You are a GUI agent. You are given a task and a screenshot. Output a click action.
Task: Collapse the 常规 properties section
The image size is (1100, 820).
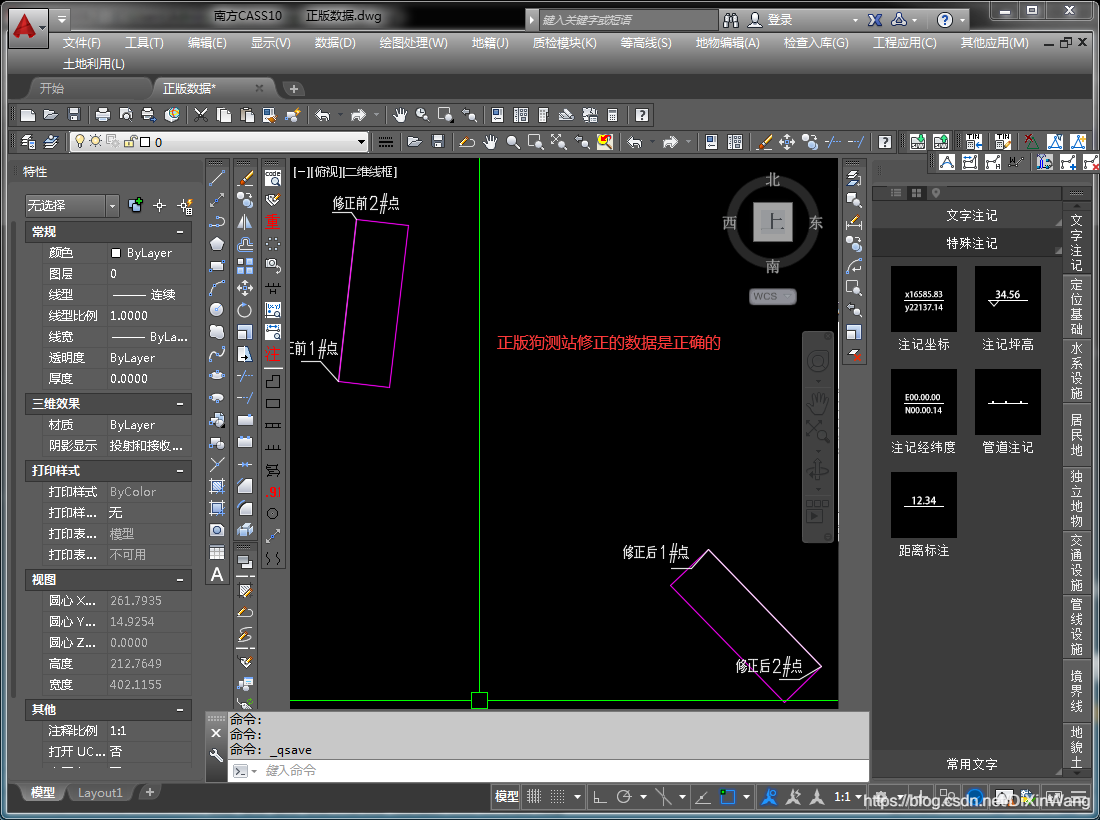pyautogui.click(x=180, y=231)
